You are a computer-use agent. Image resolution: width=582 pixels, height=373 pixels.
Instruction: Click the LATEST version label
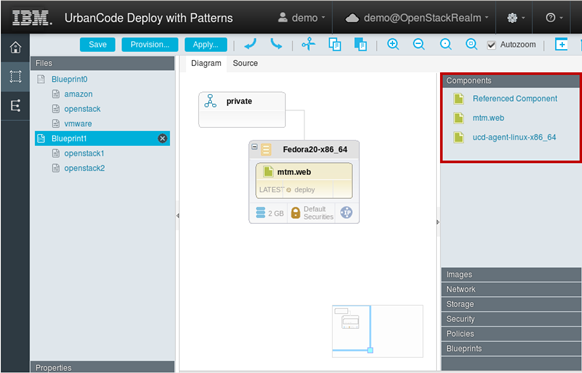point(271,190)
